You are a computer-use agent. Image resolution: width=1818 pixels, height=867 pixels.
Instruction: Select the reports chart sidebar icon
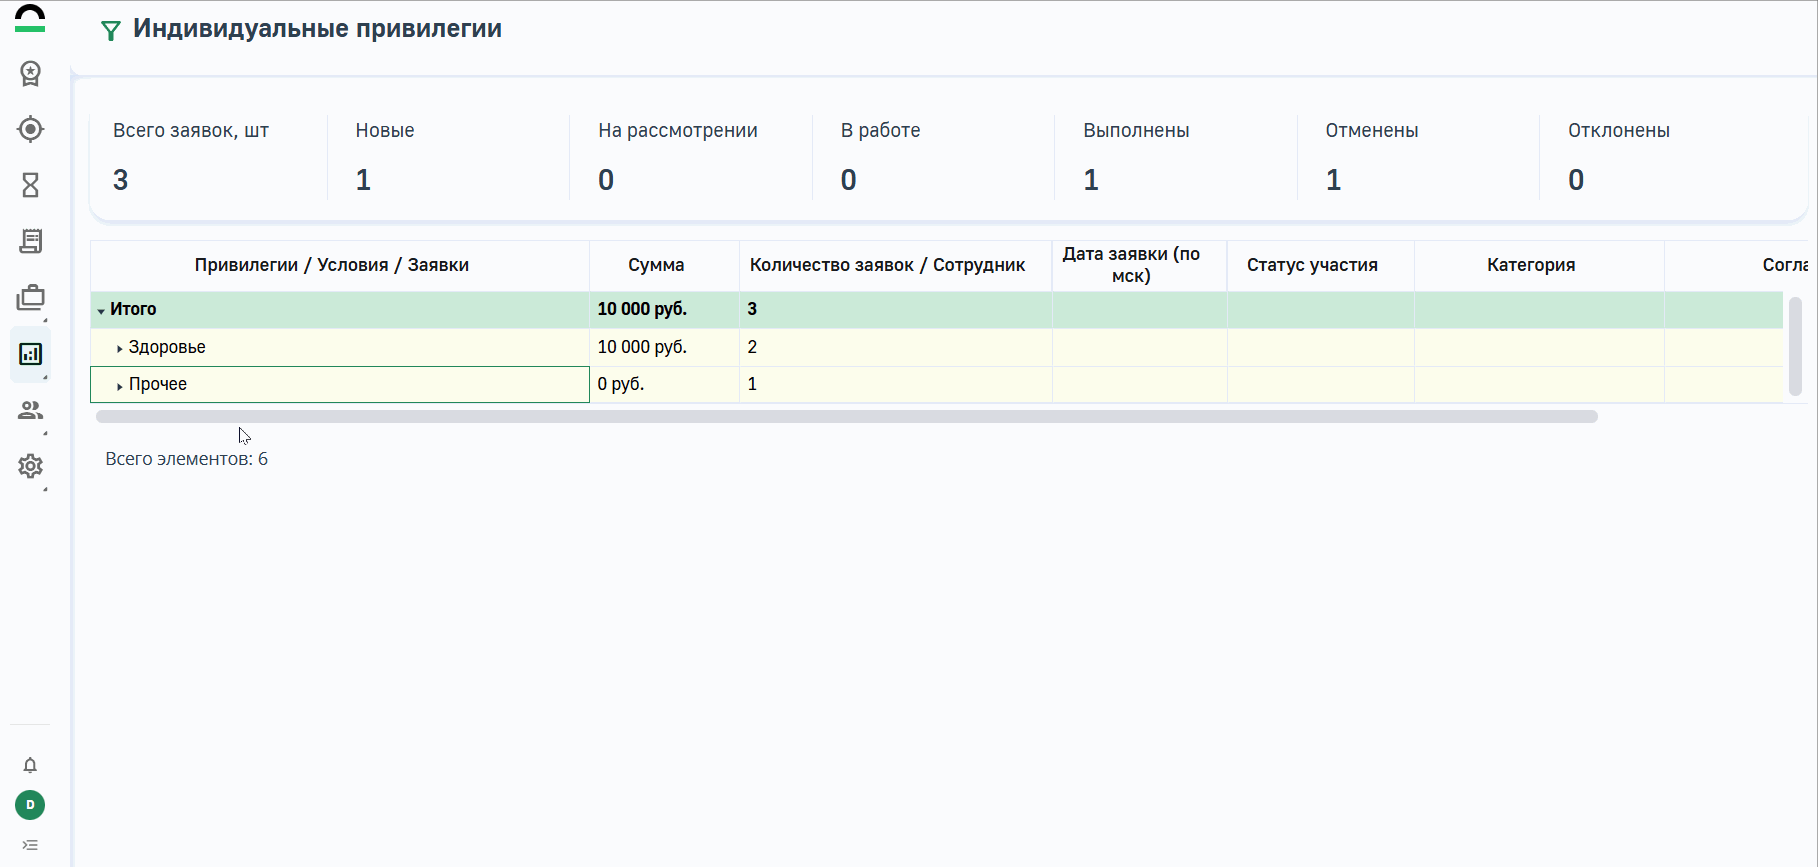(30, 354)
